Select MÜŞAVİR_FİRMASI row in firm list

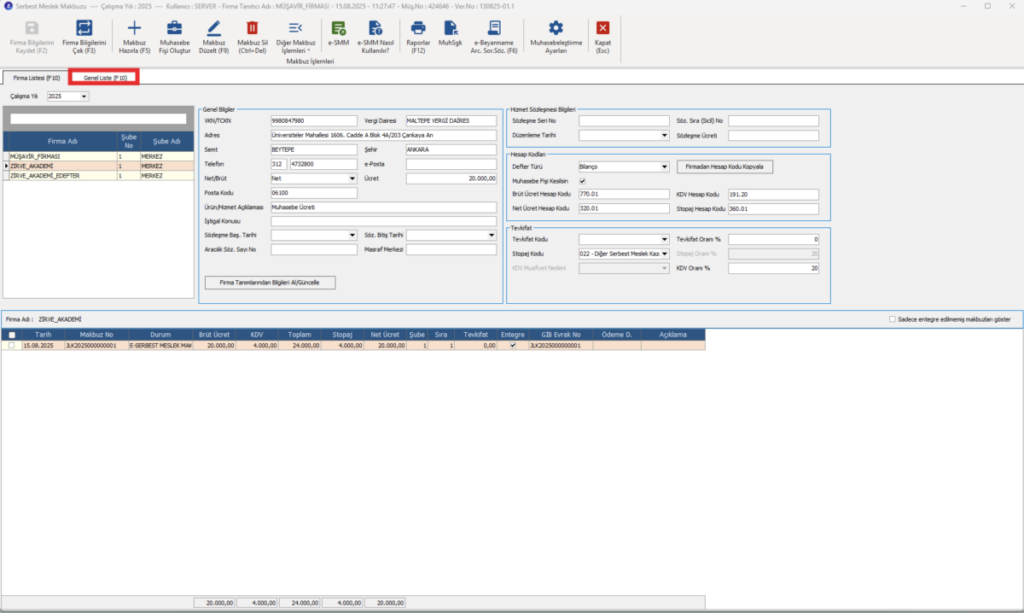coord(99,157)
